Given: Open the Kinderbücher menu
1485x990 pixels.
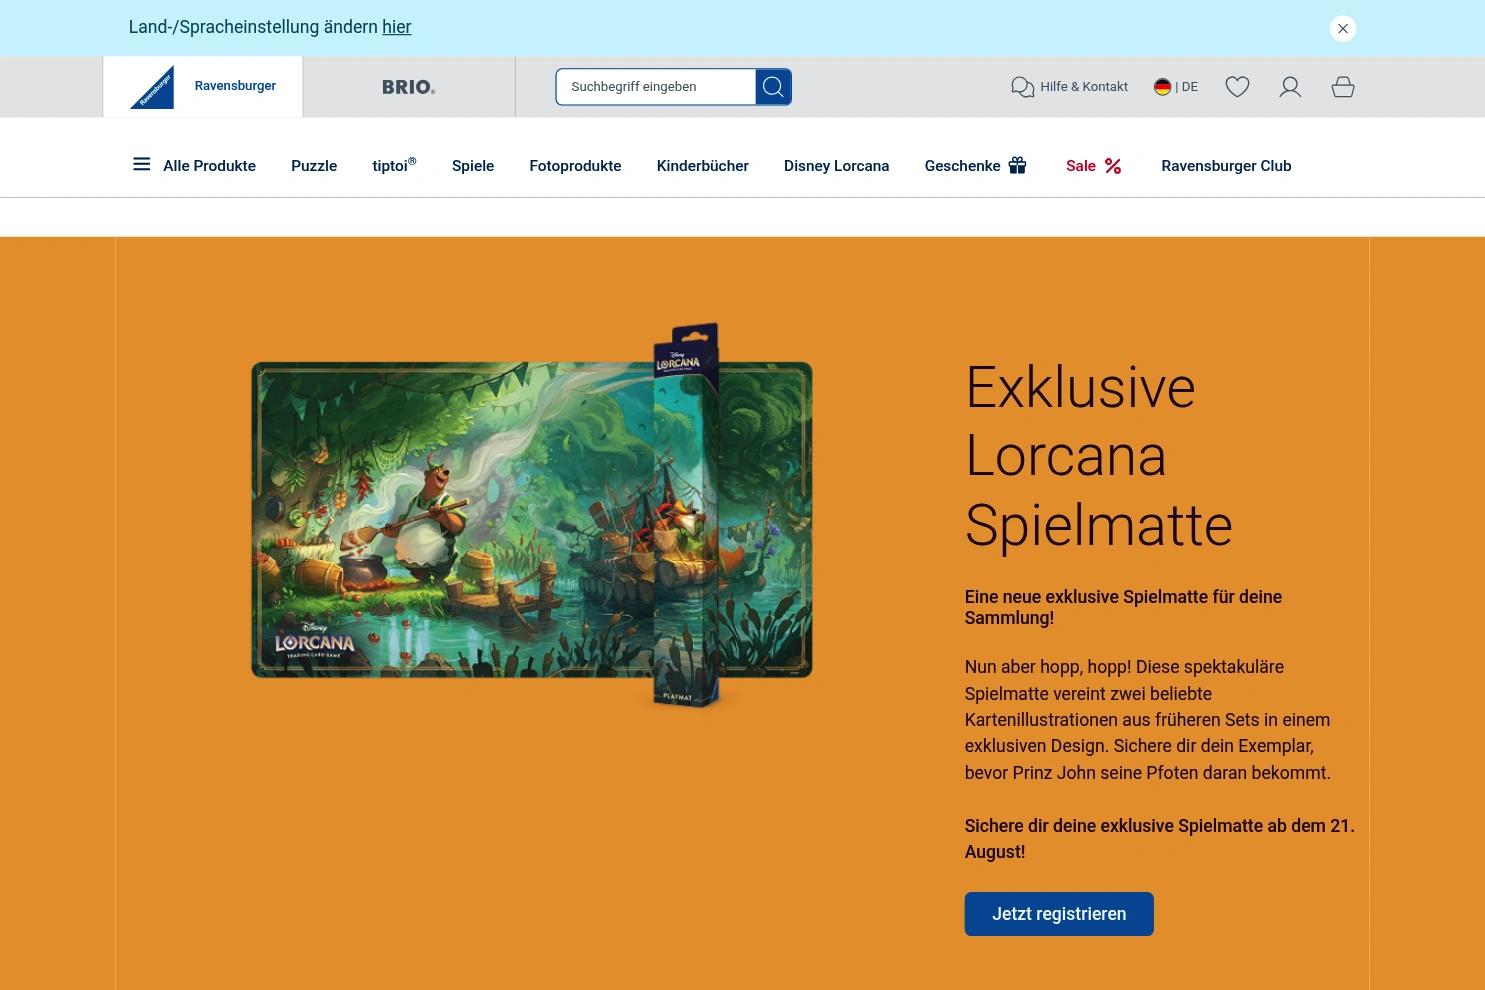Looking at the screenshot, I should point(703,166).
